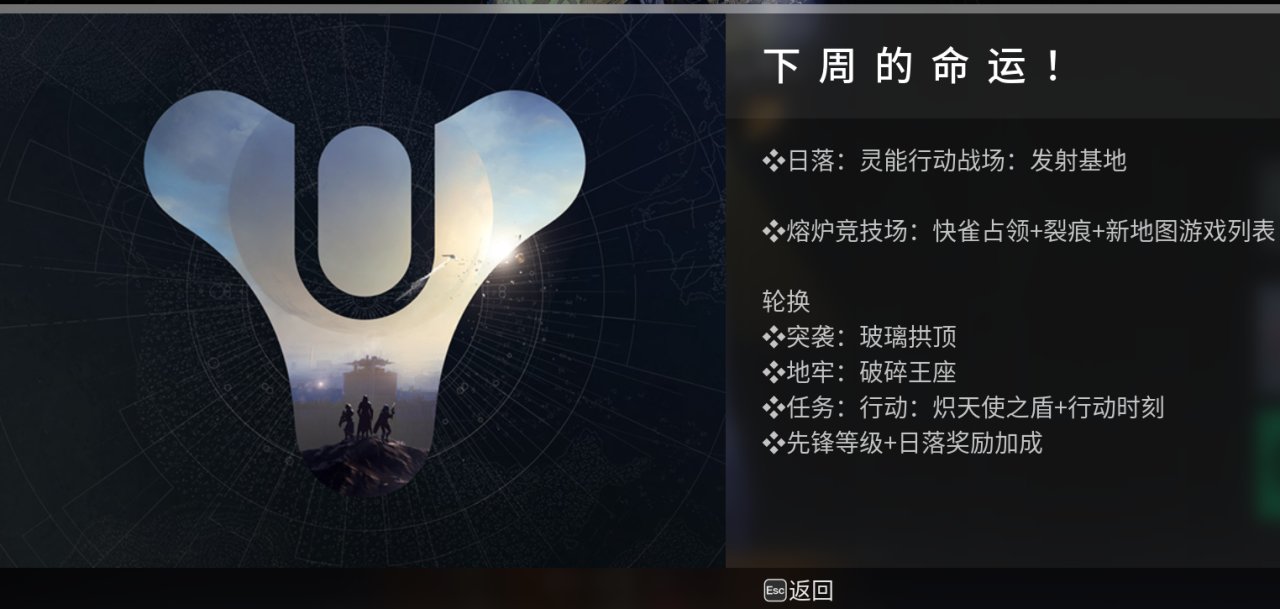The width and height of the screenshot is (1280, 609).
Task: Click the diamond bullet before 日落
Action: coord(773,161)
